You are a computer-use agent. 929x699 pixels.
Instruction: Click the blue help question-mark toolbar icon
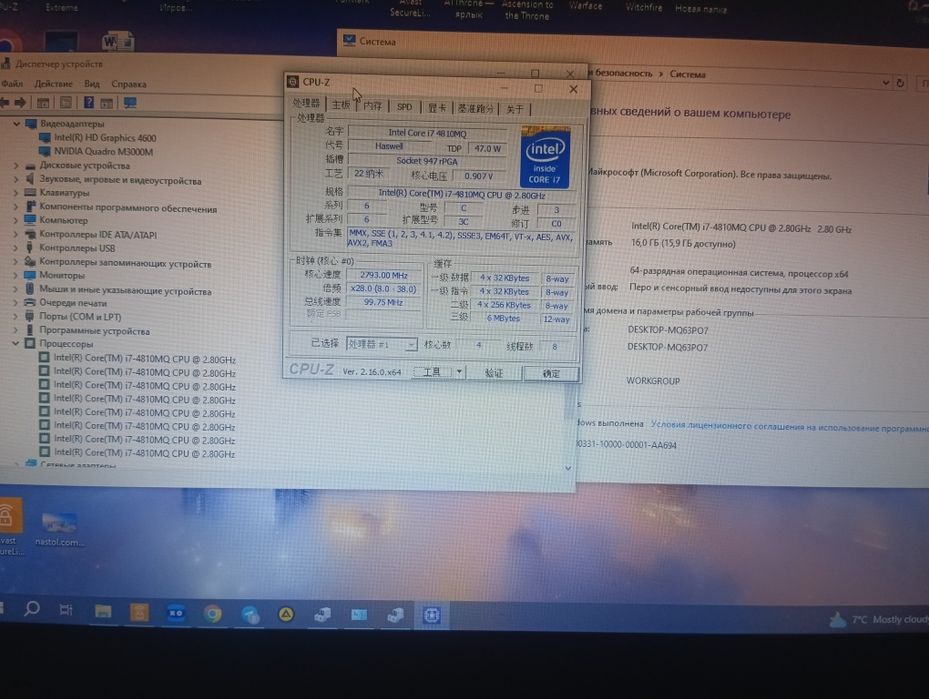[x=88, y=102]
